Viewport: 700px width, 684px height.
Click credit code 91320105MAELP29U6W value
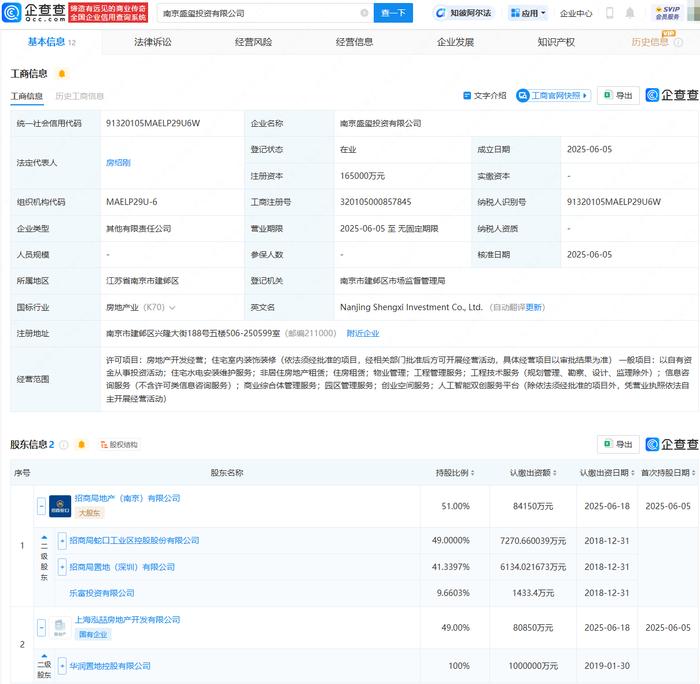coord(153,123)
